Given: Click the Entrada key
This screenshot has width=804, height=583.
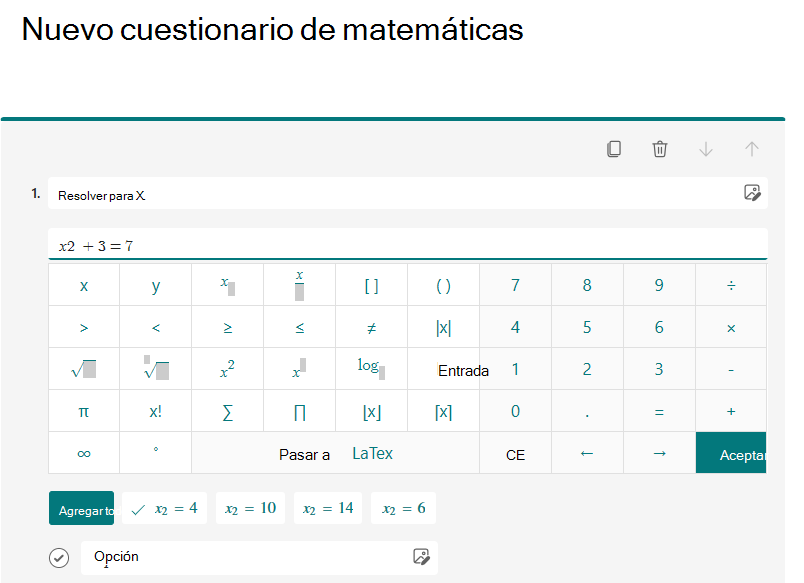Looking at the screenshot, I should point(444,369).
